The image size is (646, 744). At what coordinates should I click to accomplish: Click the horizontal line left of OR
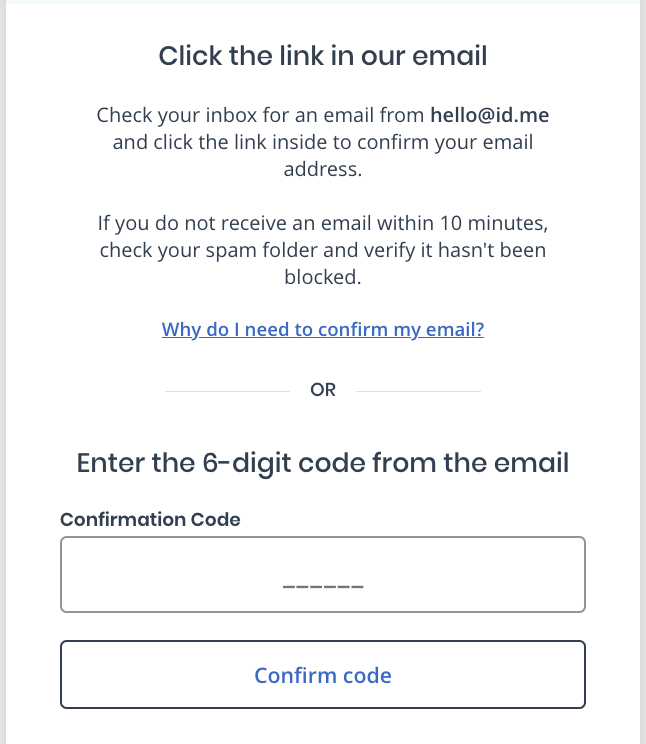coord(230,390)
